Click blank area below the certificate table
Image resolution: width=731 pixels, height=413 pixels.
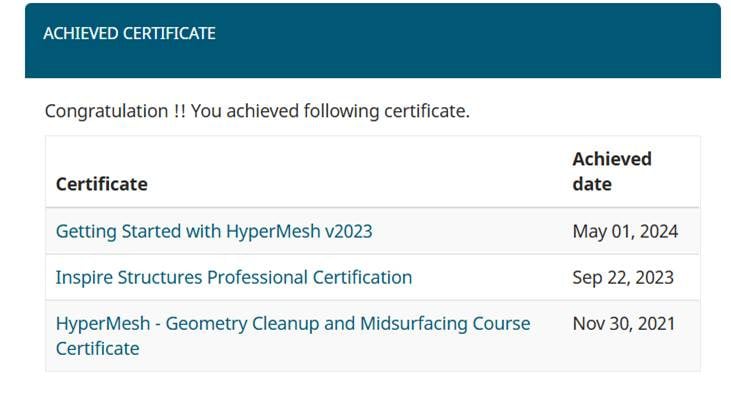(373, 392)
